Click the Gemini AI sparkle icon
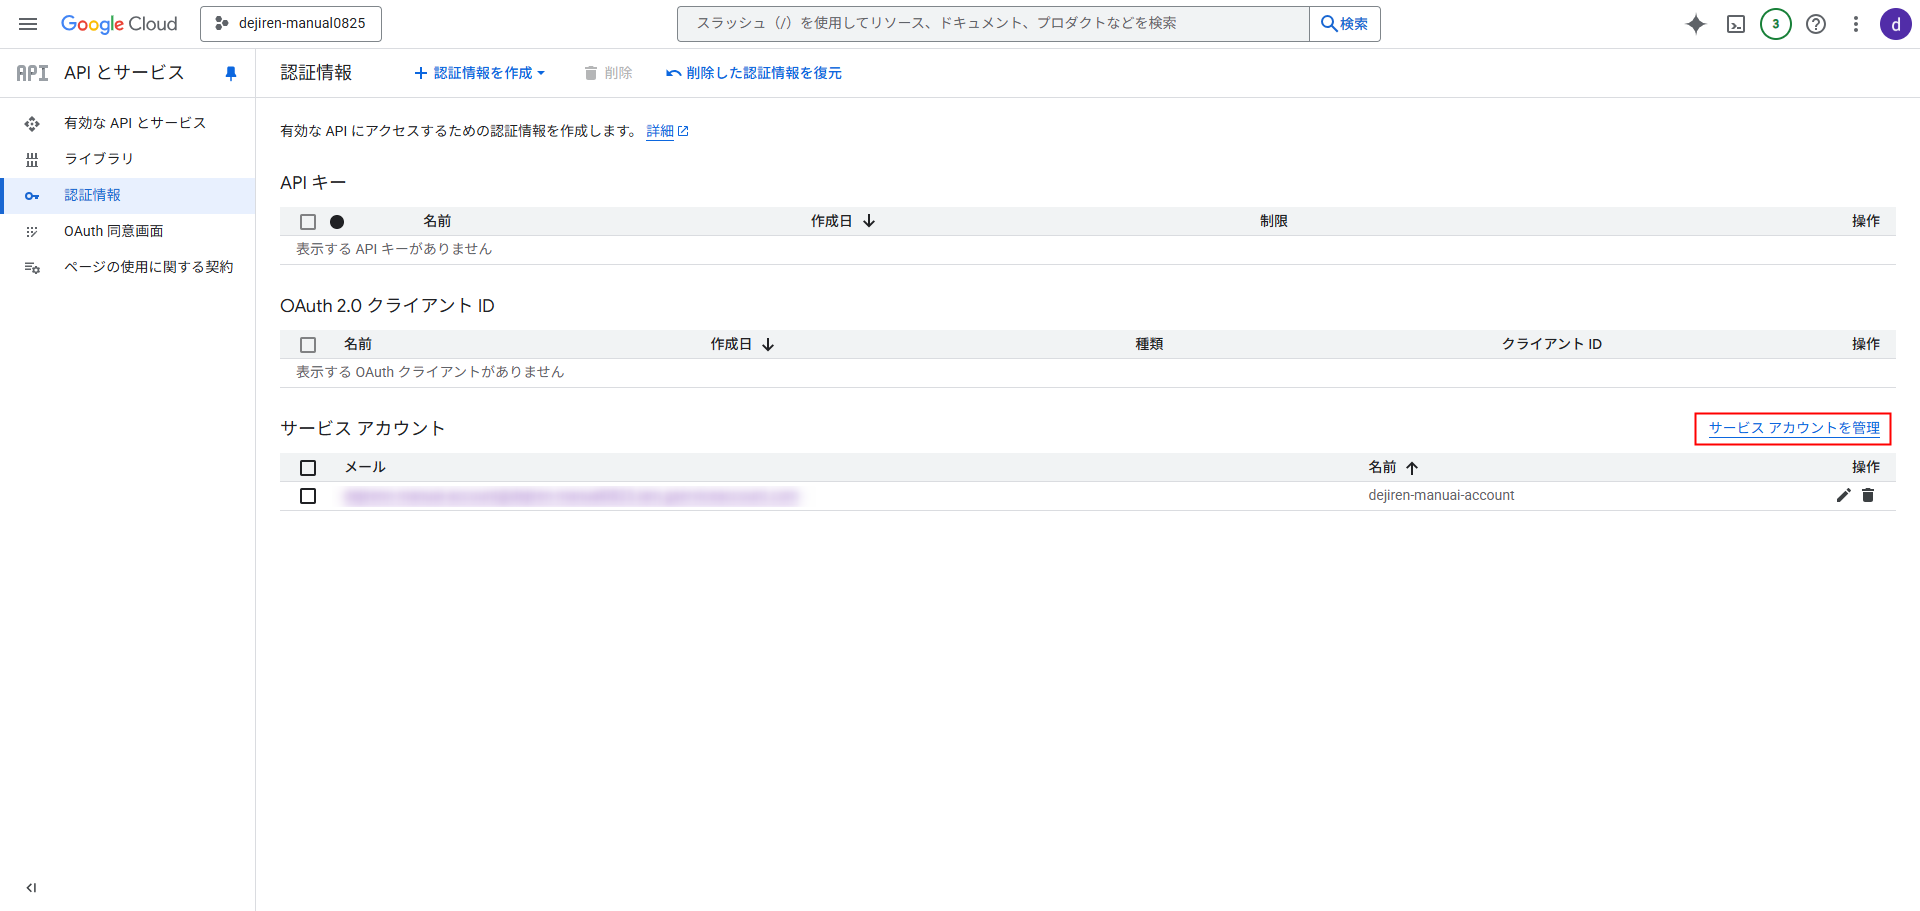The width and height of the screenshot is (1920, 911). pyautogui.click(x=1696, y=24)
